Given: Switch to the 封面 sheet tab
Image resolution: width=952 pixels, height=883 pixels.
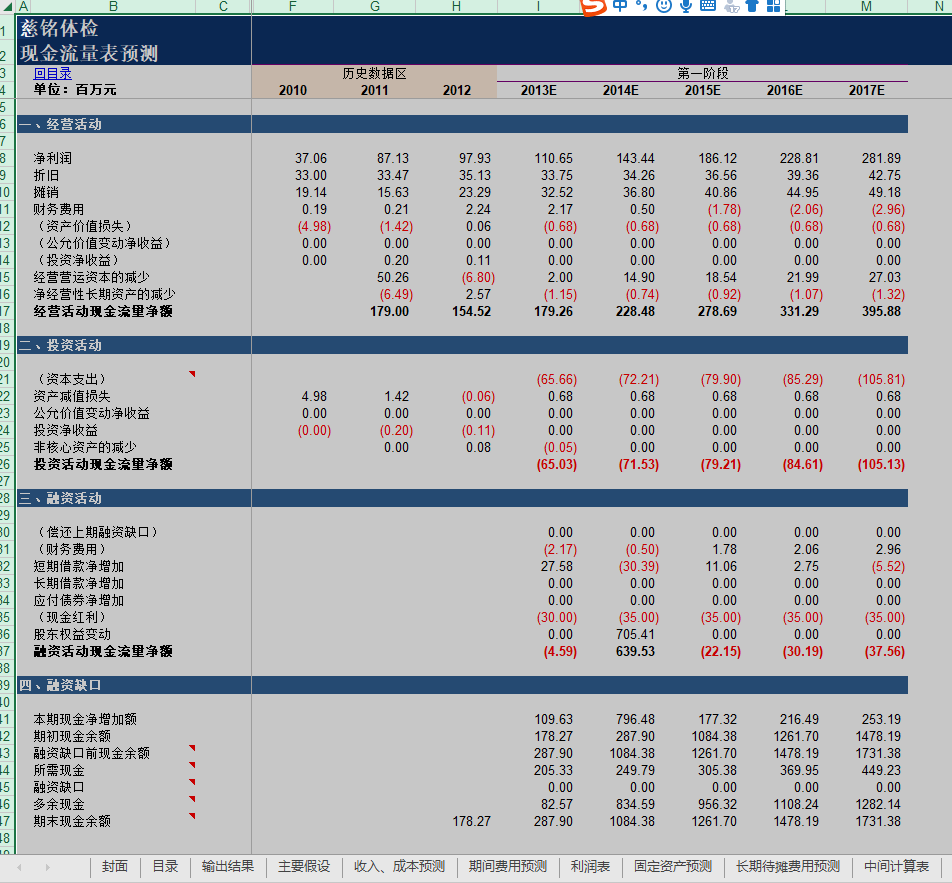Looking at the screenshot, I should click(x=114, y=867).
